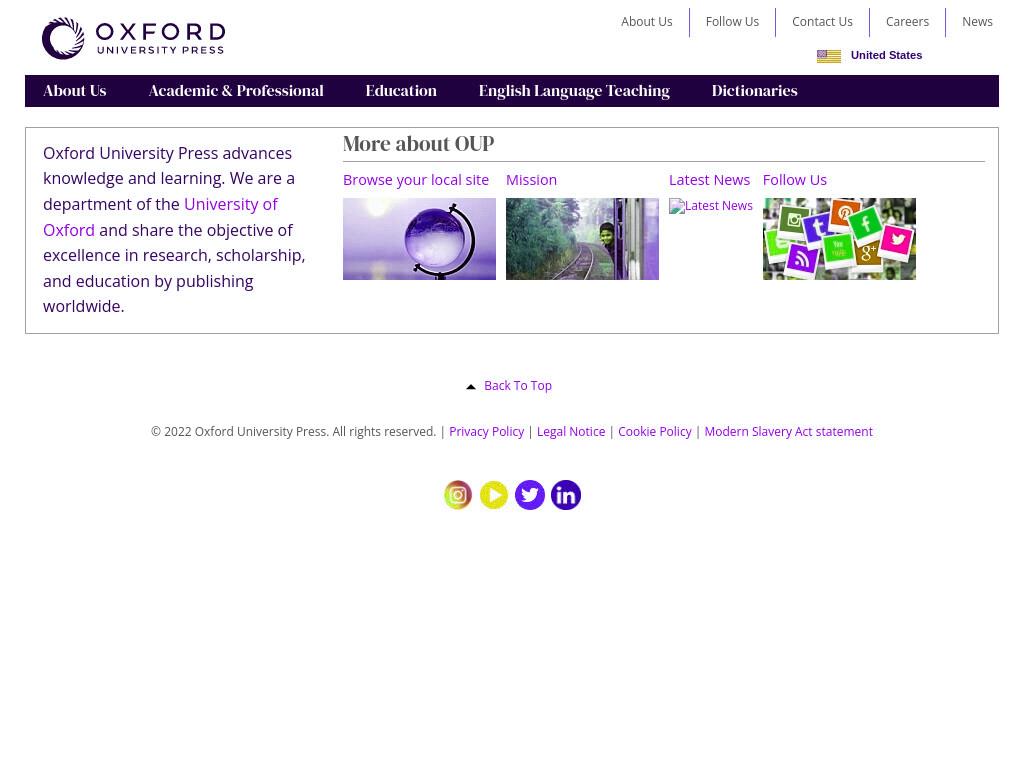The width and height of the screenshot is (1024, 768).
Task: Click the Mission text link
Action: click(x=531, y=180)
